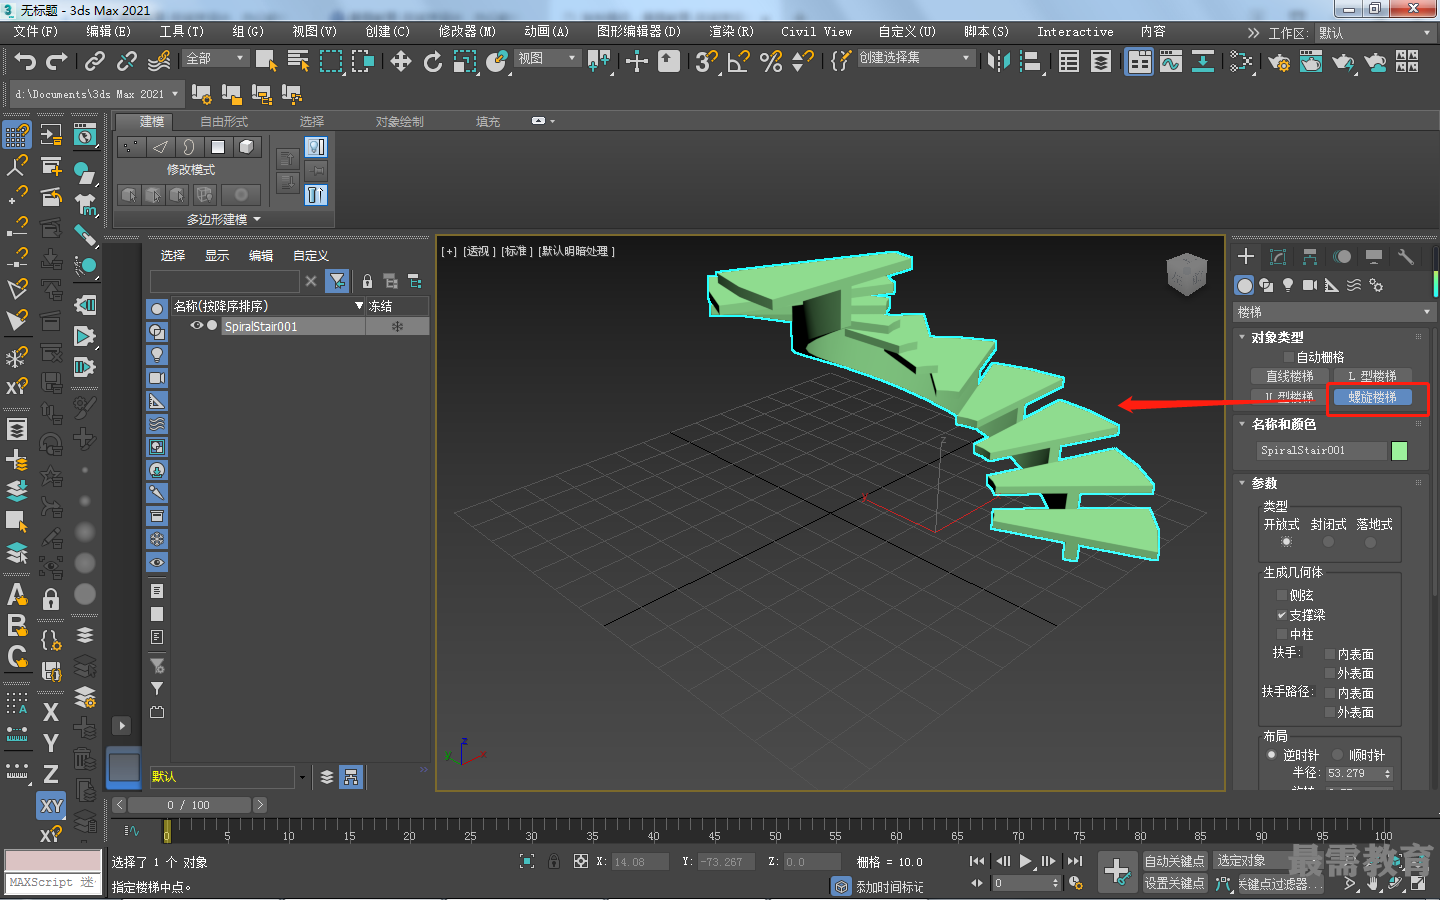Open the 修改器(M) menu
The image size is (1440, 900).
coord(467,32)
